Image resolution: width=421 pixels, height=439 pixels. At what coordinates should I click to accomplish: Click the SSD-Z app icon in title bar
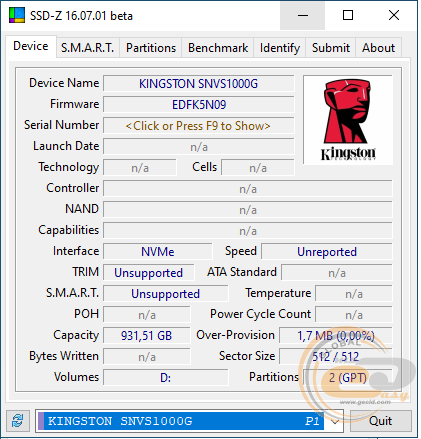pyautogui.click(x=17, y=15)
